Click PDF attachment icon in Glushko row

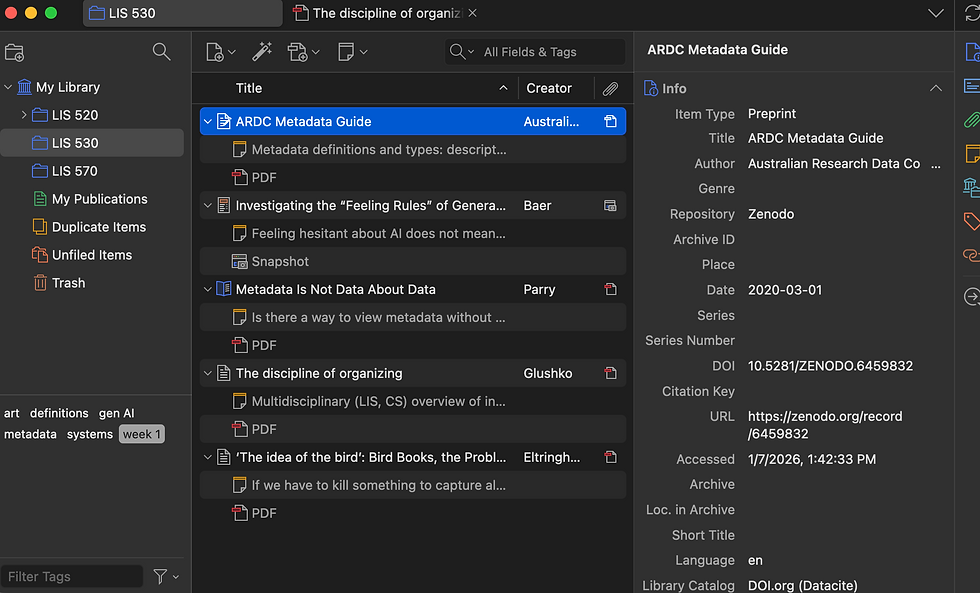[x=610, y=373]
